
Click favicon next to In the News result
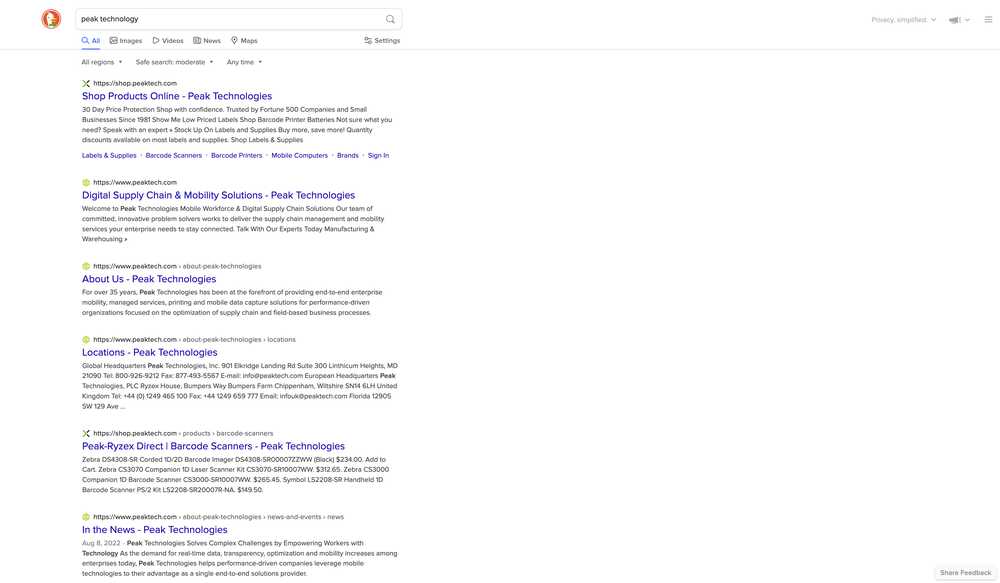pos(86,517)
